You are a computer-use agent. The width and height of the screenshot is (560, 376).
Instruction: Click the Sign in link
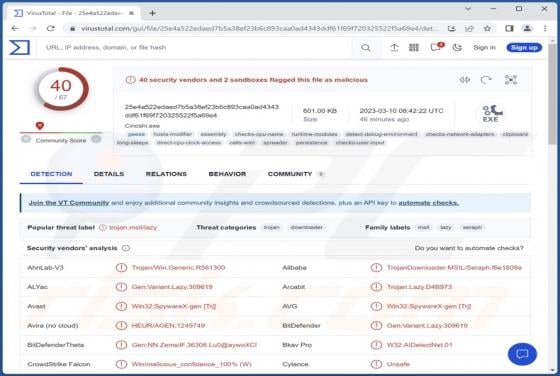click(x=484, y=47)
